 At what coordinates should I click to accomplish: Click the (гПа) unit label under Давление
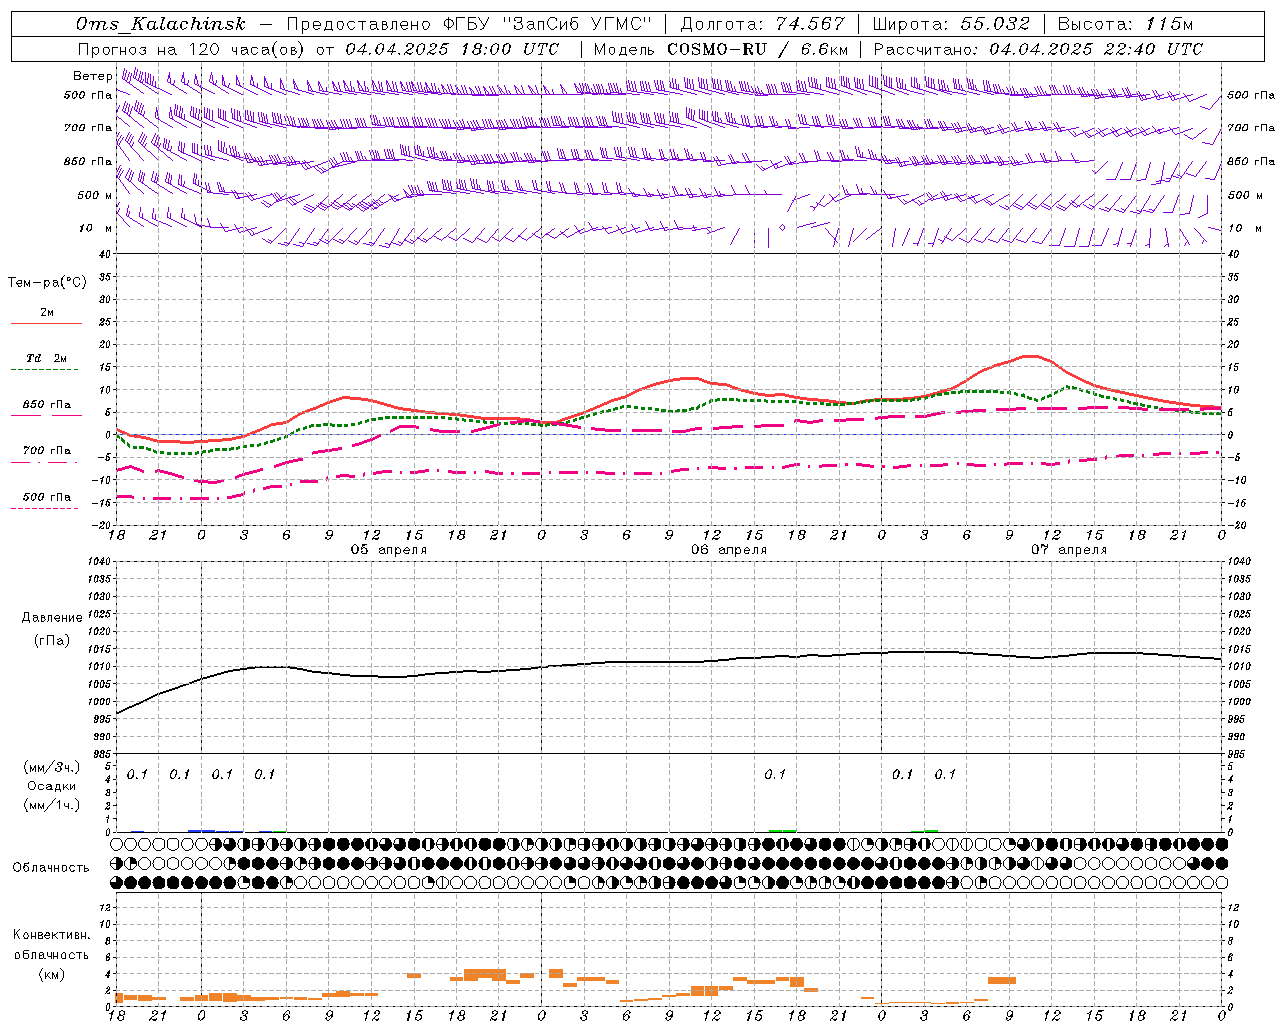52,641
